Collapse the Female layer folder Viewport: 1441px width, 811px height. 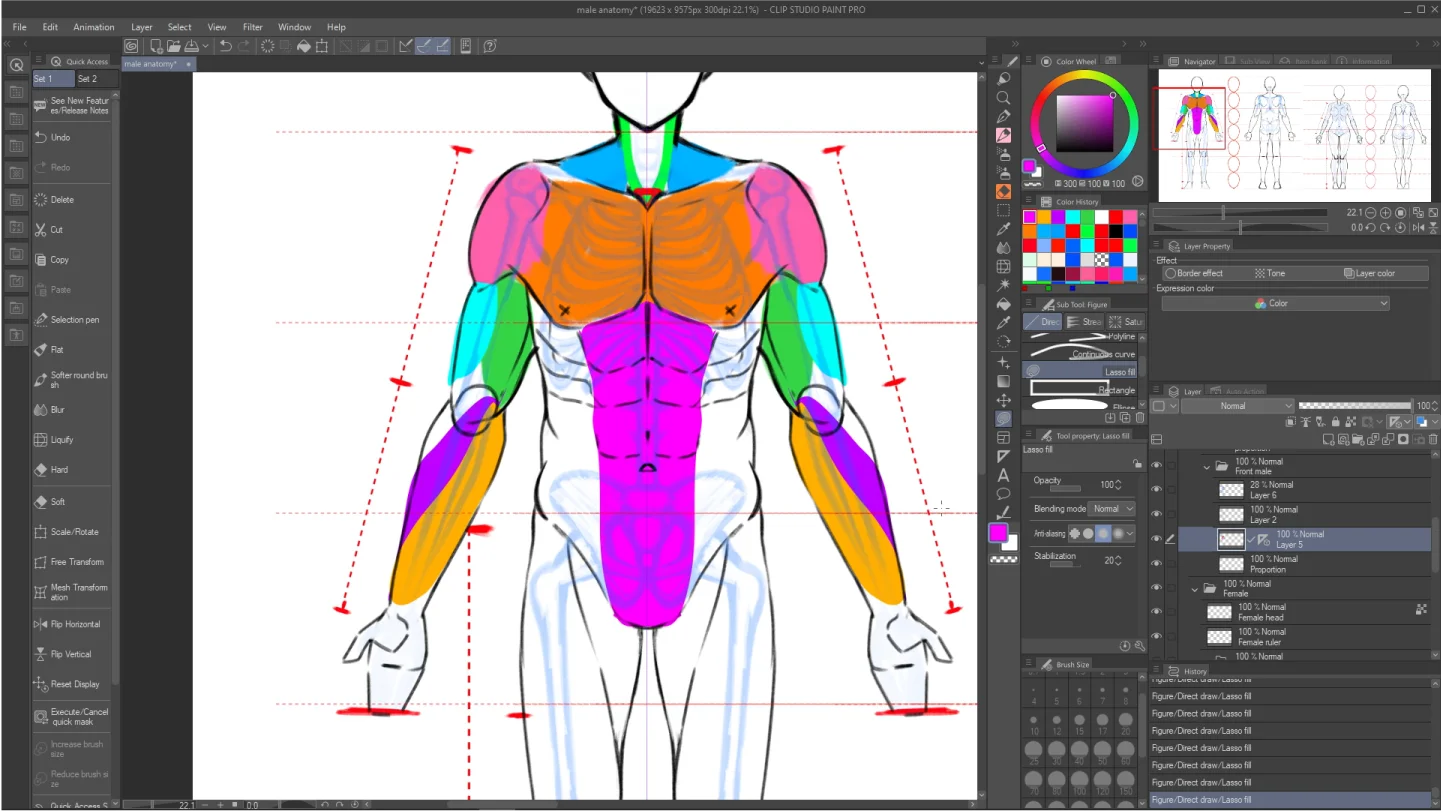point(1194,589)
